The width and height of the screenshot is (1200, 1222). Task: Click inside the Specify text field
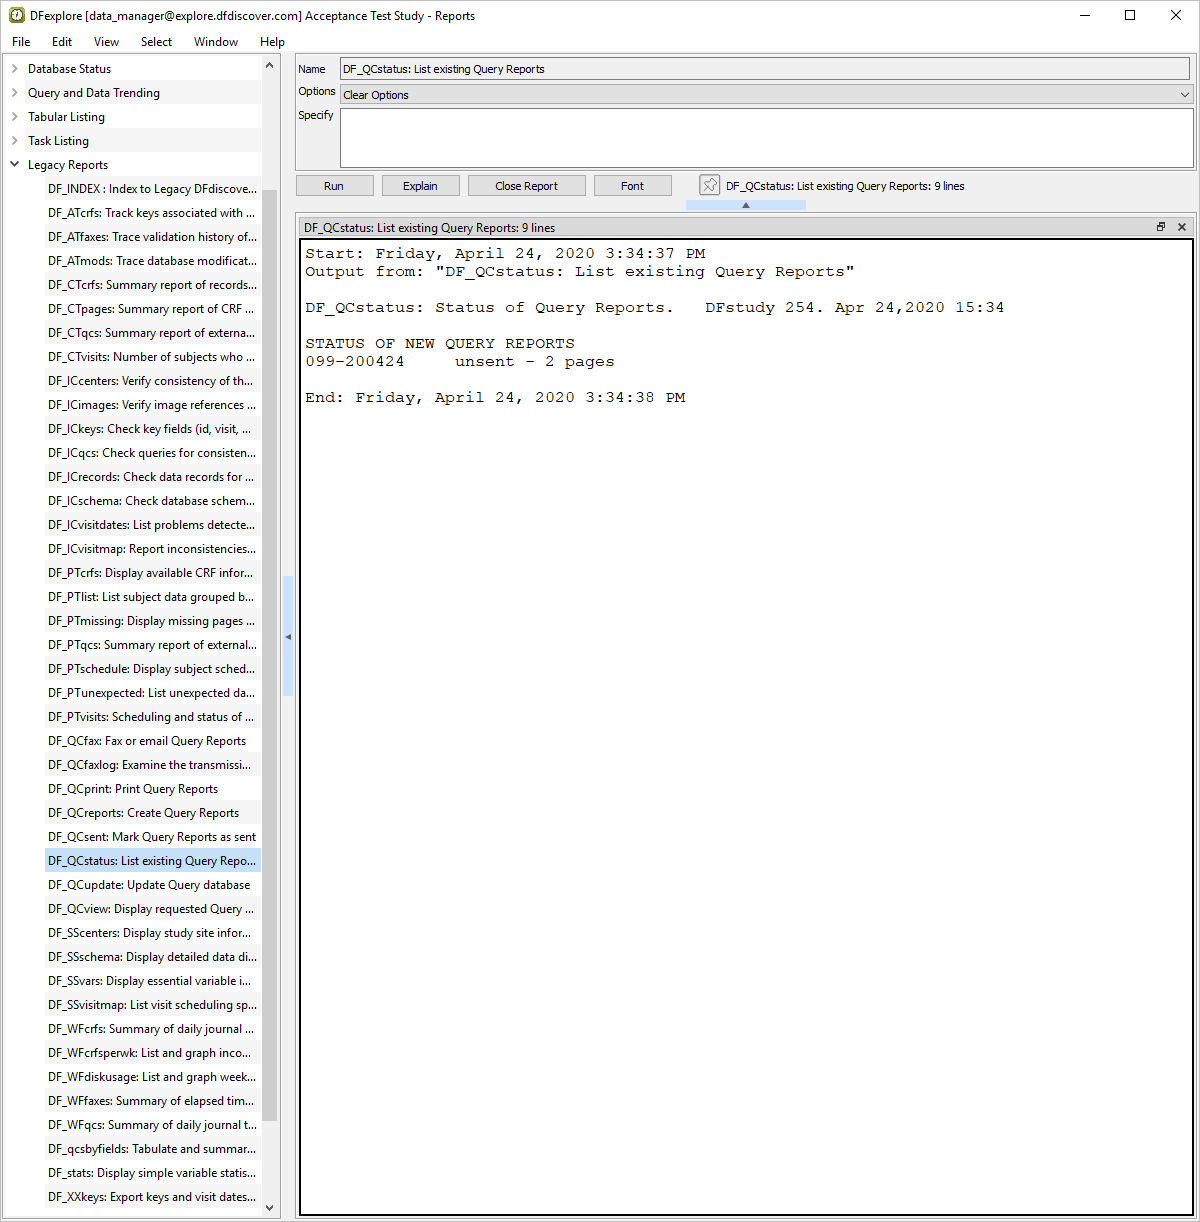[765, 138]
